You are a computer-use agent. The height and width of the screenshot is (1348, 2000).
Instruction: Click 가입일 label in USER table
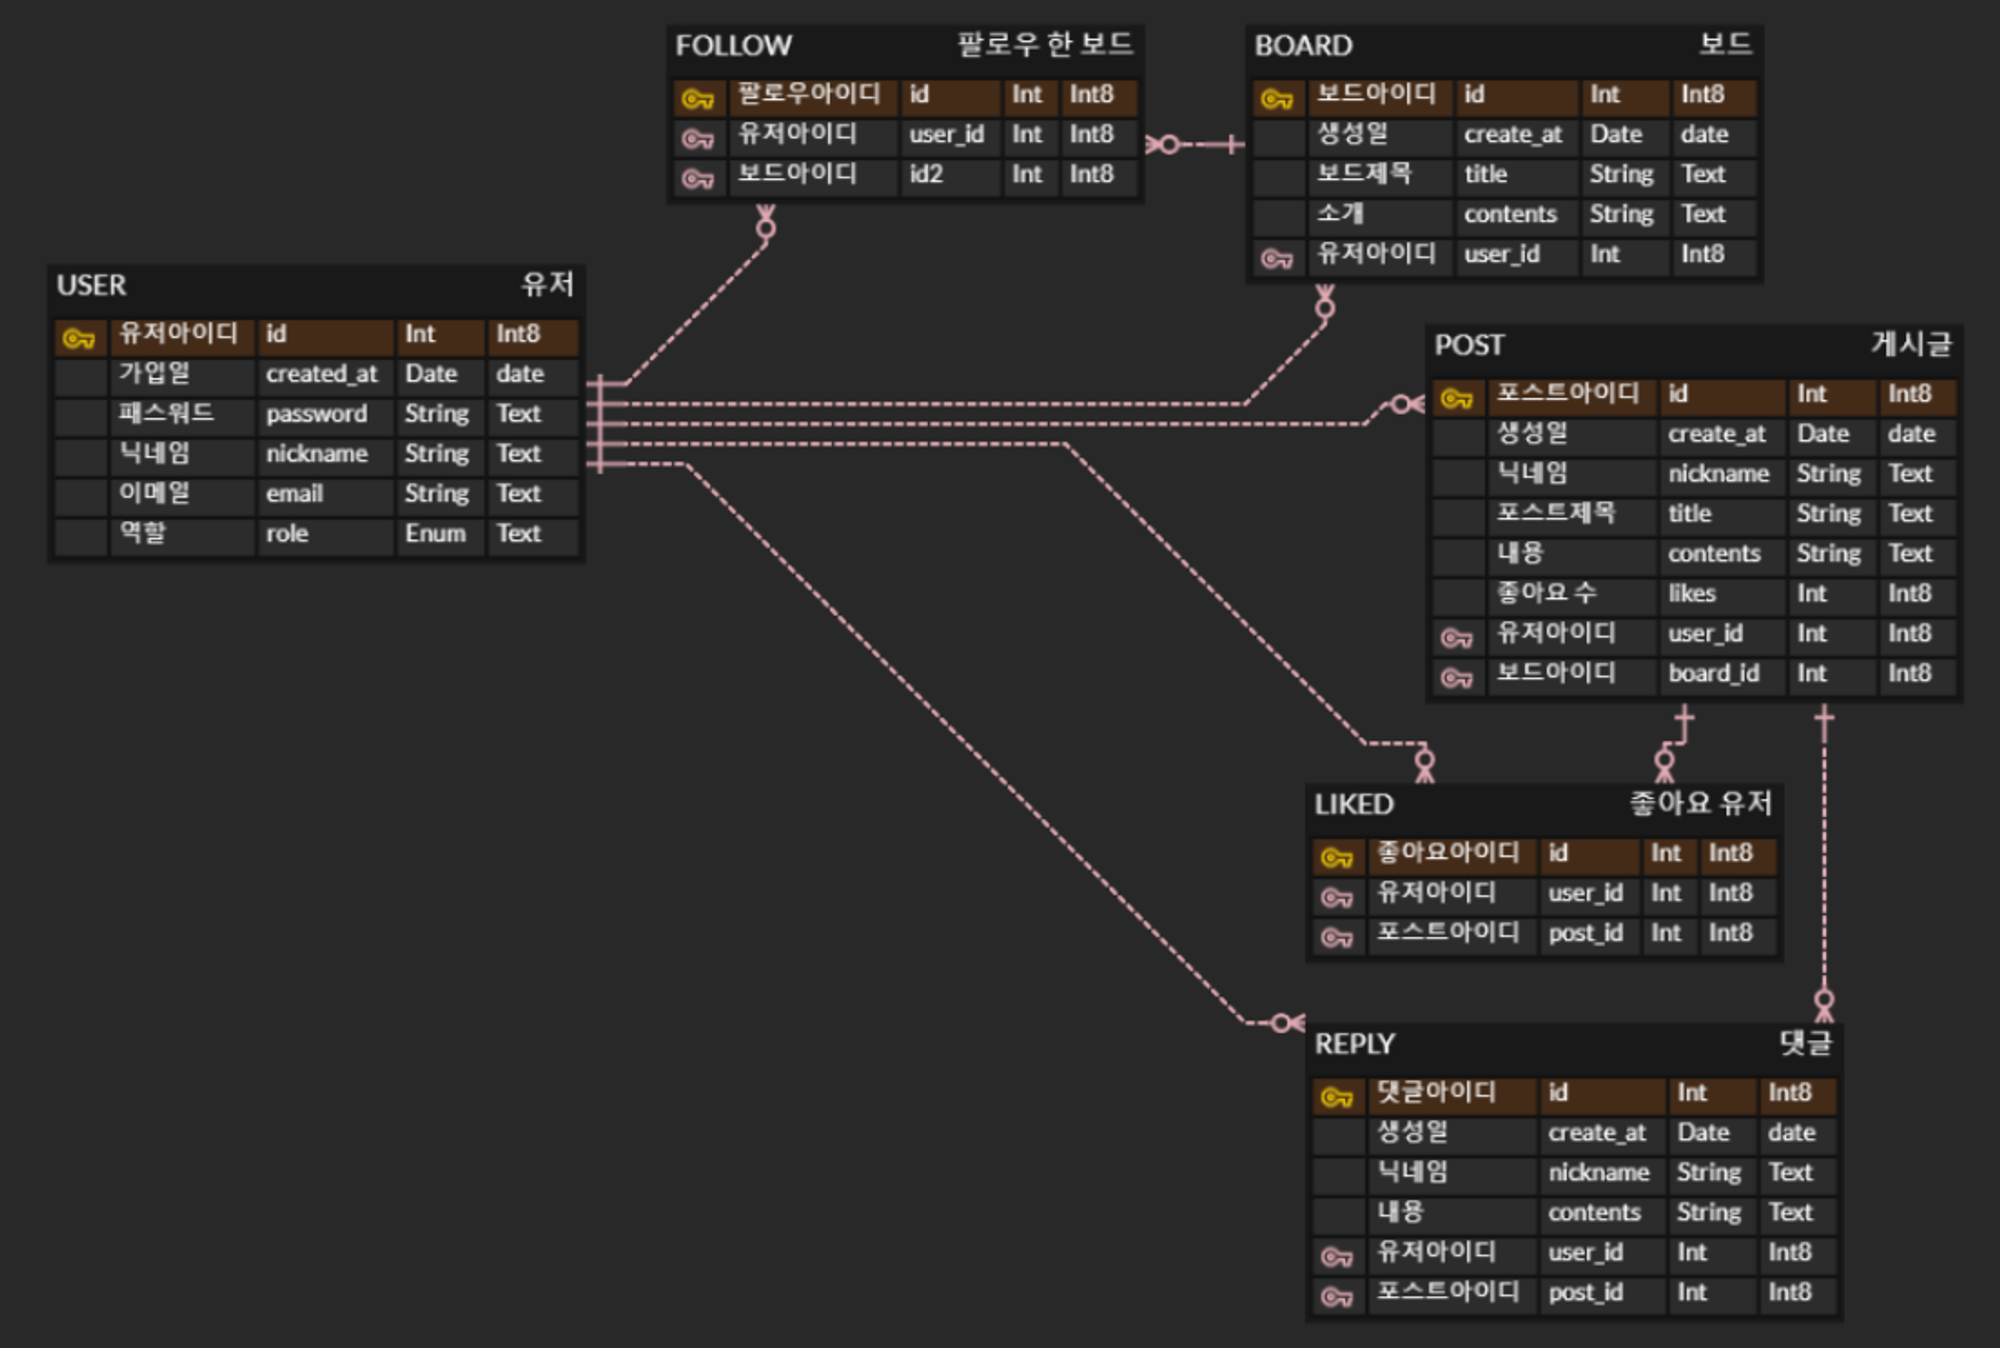155,374
